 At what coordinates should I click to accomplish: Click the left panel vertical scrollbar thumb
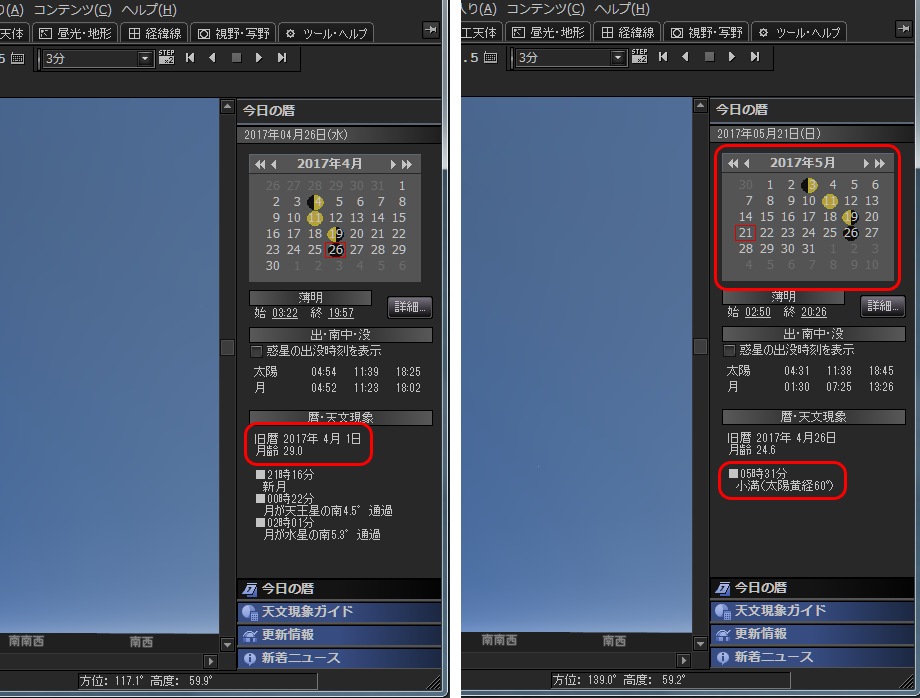pyautogui.click(x=227, y=347)
